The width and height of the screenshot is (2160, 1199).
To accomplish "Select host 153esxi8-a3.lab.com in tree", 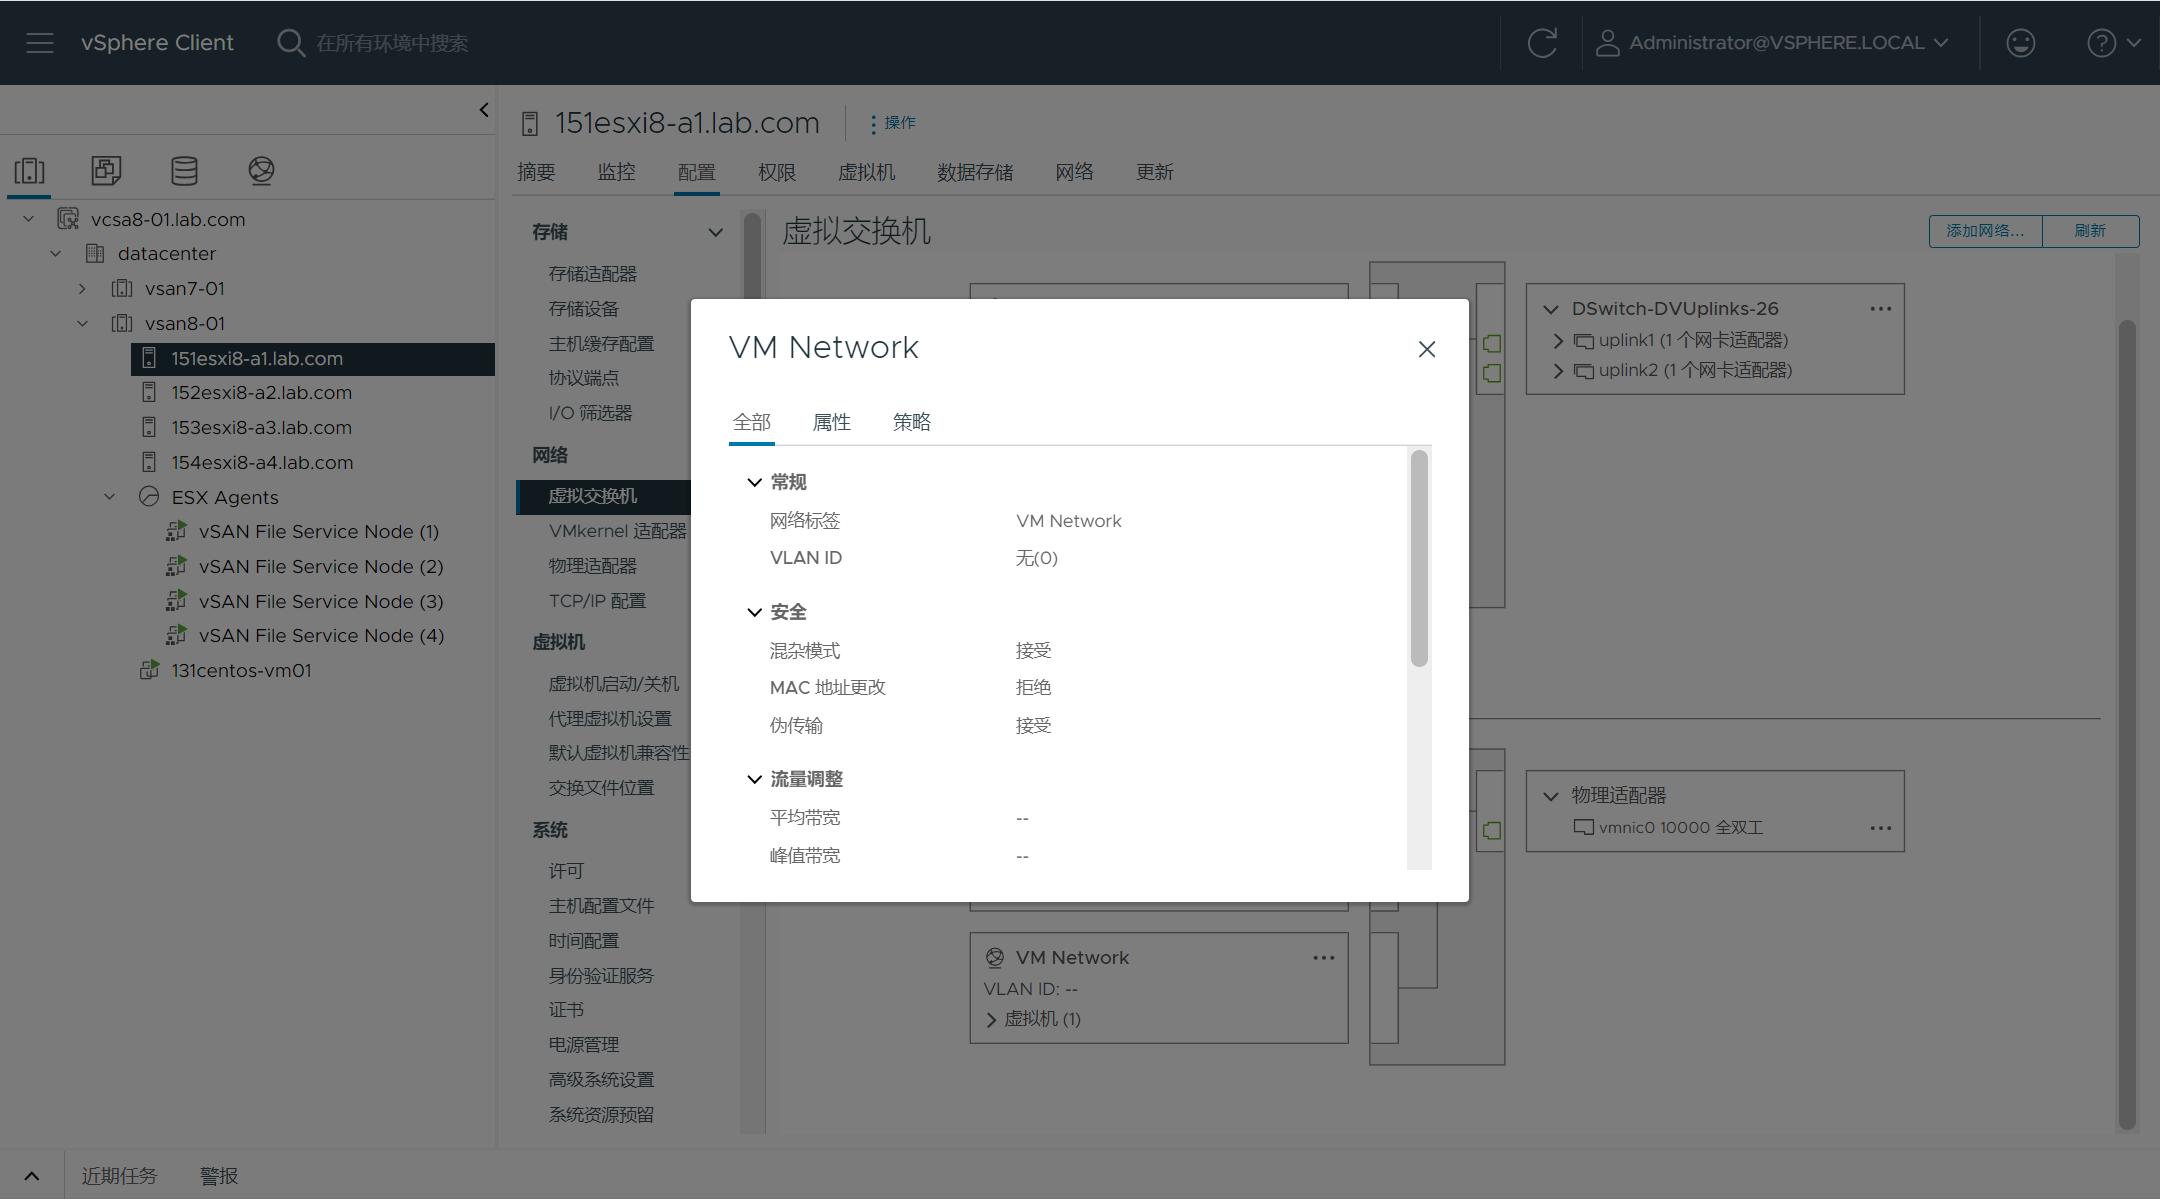I will [261, 428].
